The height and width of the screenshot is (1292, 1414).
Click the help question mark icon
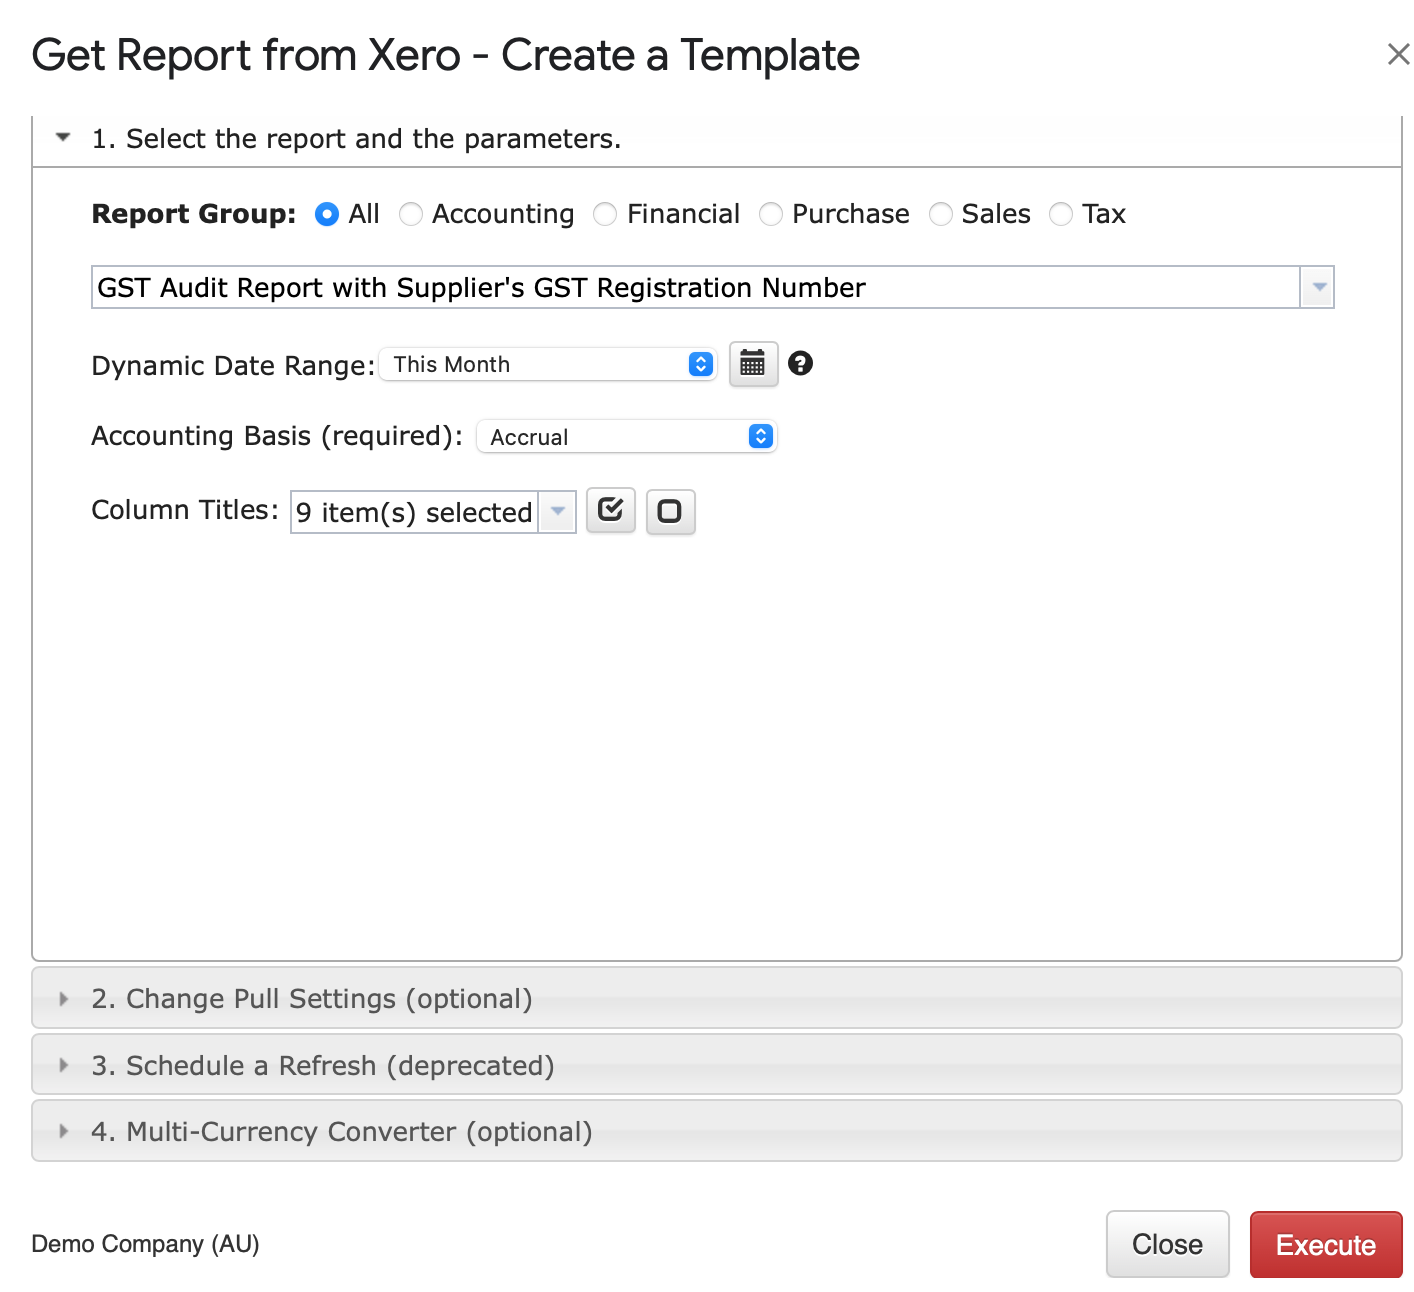(800, 363)
